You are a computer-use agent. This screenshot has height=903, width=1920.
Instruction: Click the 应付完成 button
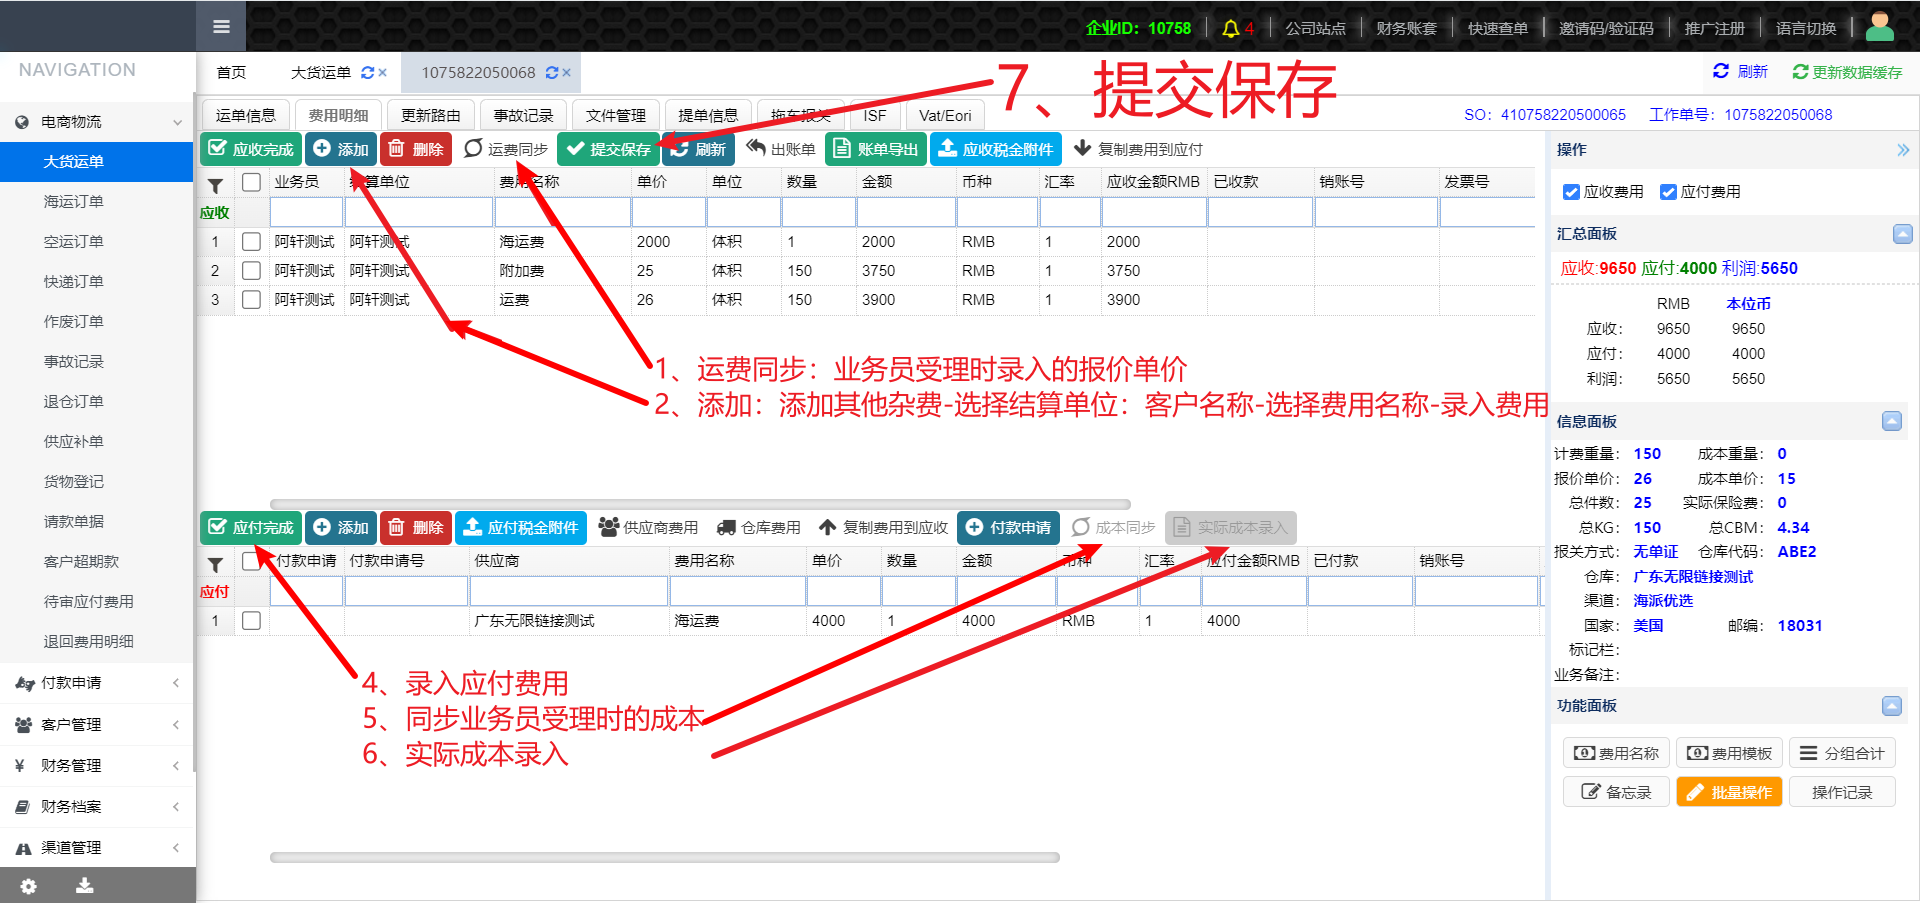coord(251,527)
